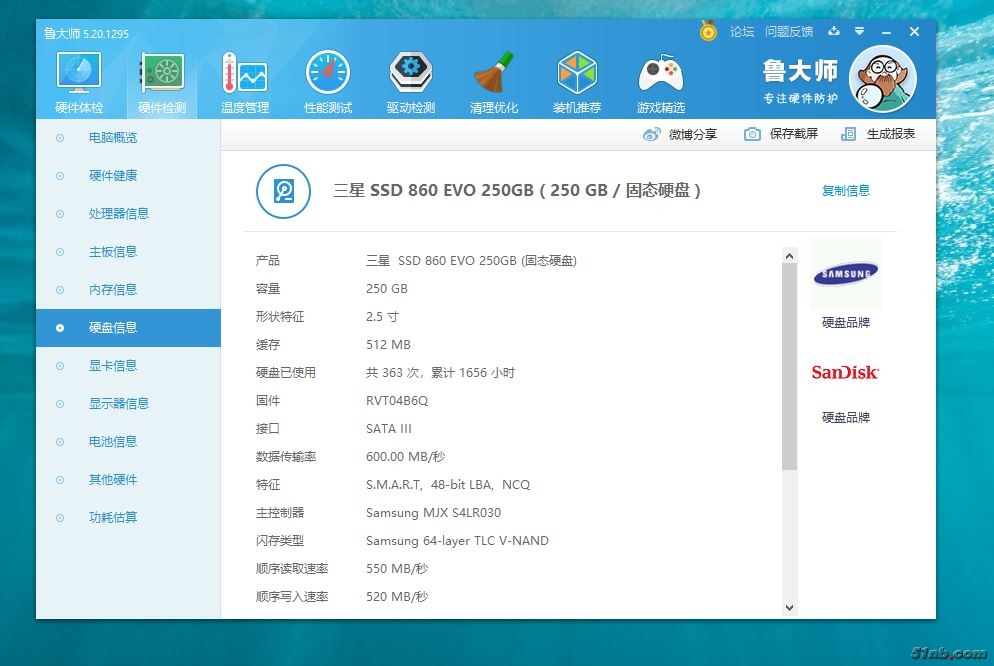Click 生成报表 to generate report
The width and height of the screenshot is (994, 666).
(x=878, y=134)
